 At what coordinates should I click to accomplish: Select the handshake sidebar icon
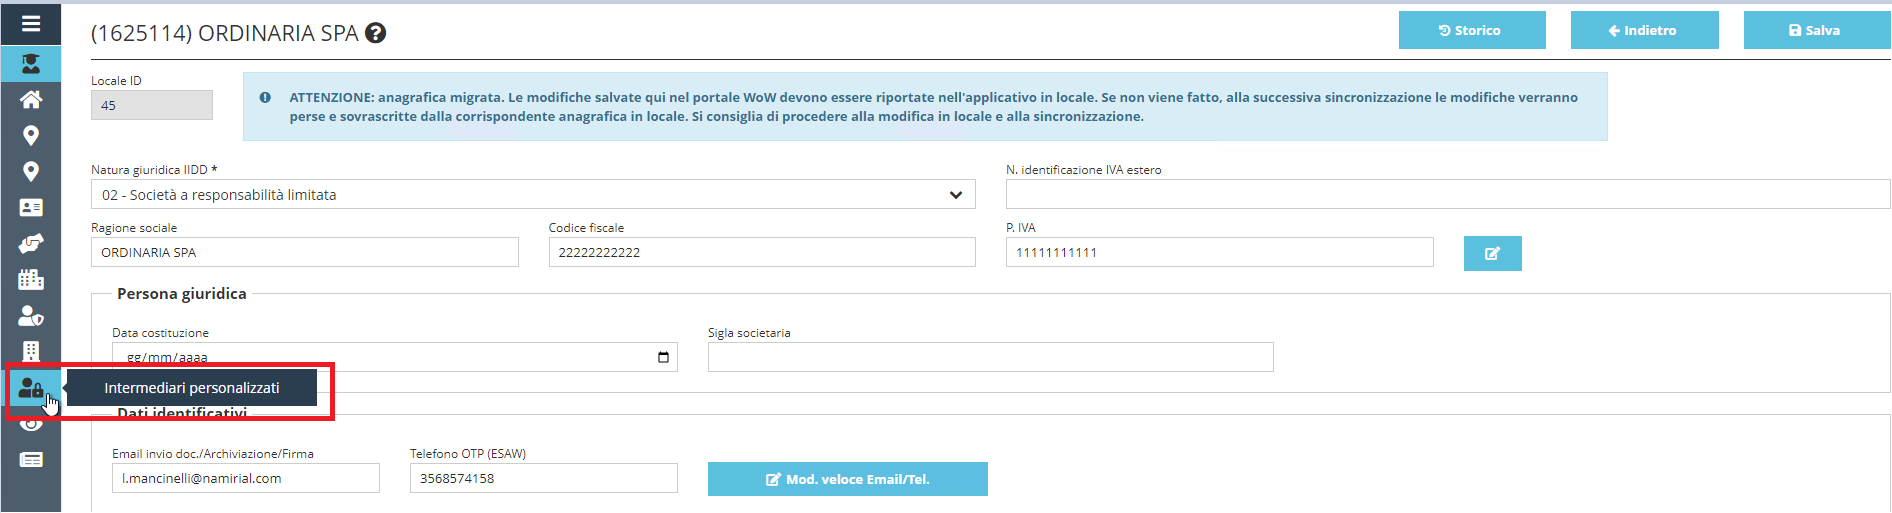(x=31, y=243)
